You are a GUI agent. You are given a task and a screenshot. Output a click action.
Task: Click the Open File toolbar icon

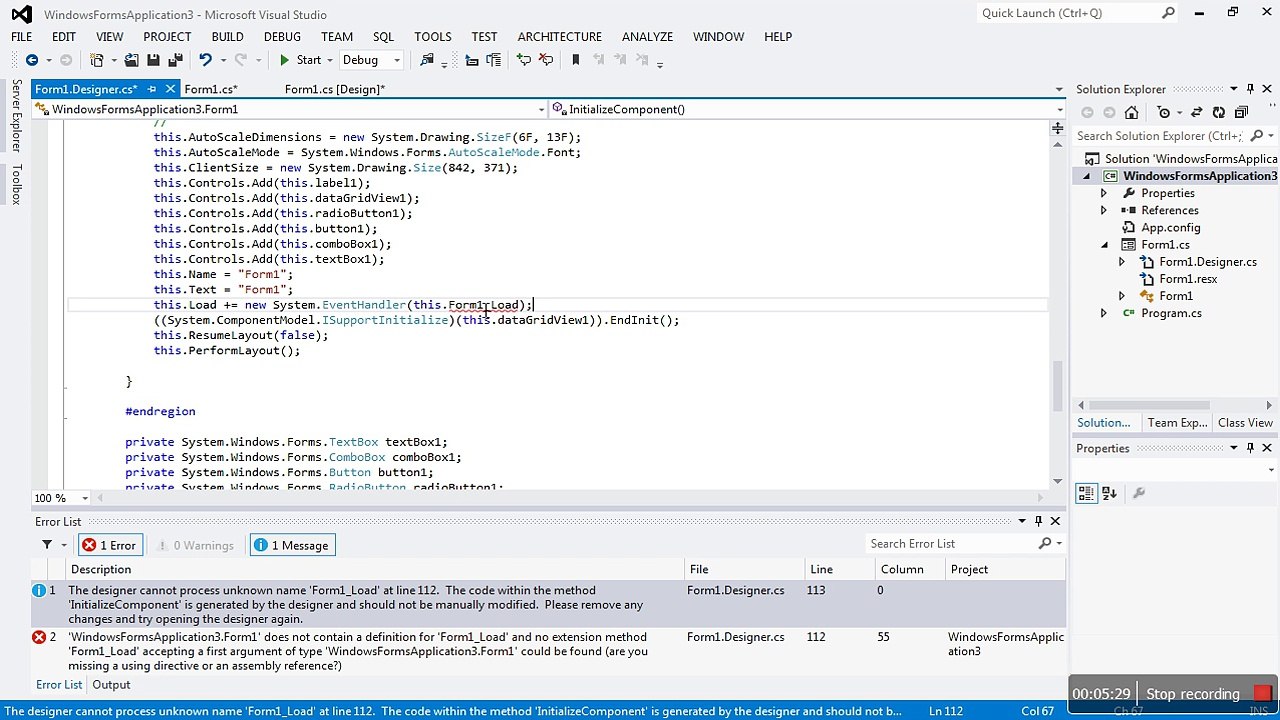click(x=131, y=60)
